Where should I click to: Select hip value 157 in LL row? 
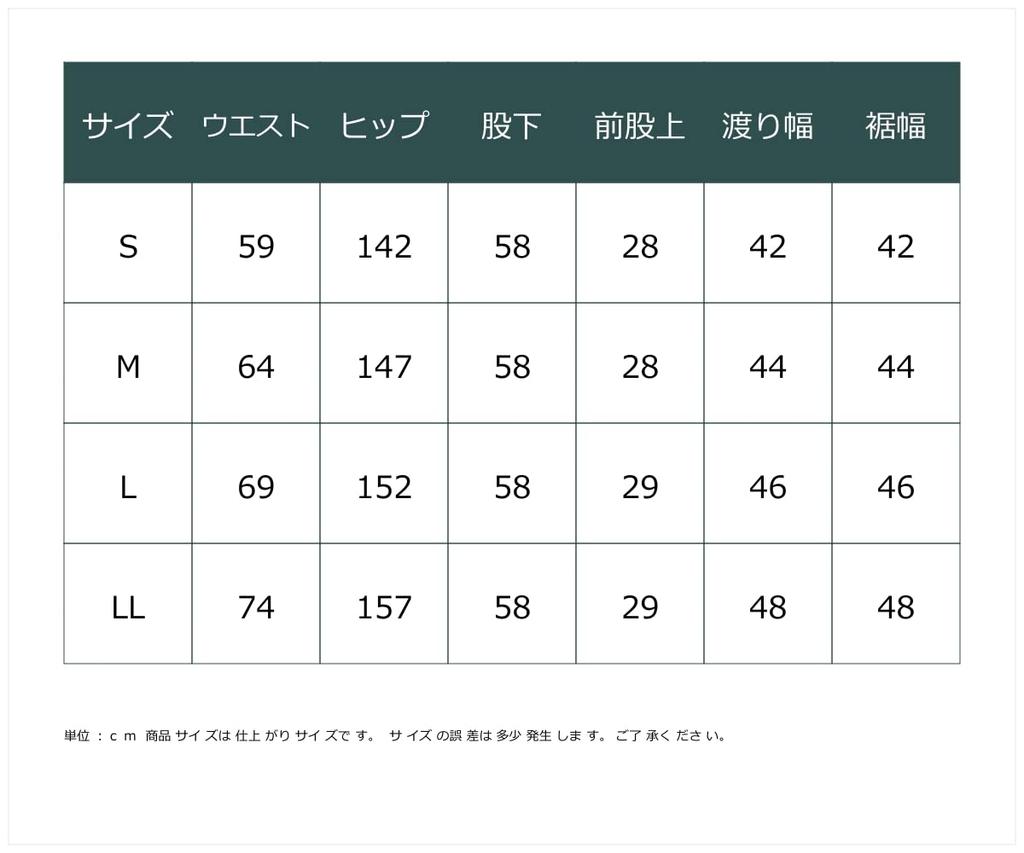(x=384, y=607)
